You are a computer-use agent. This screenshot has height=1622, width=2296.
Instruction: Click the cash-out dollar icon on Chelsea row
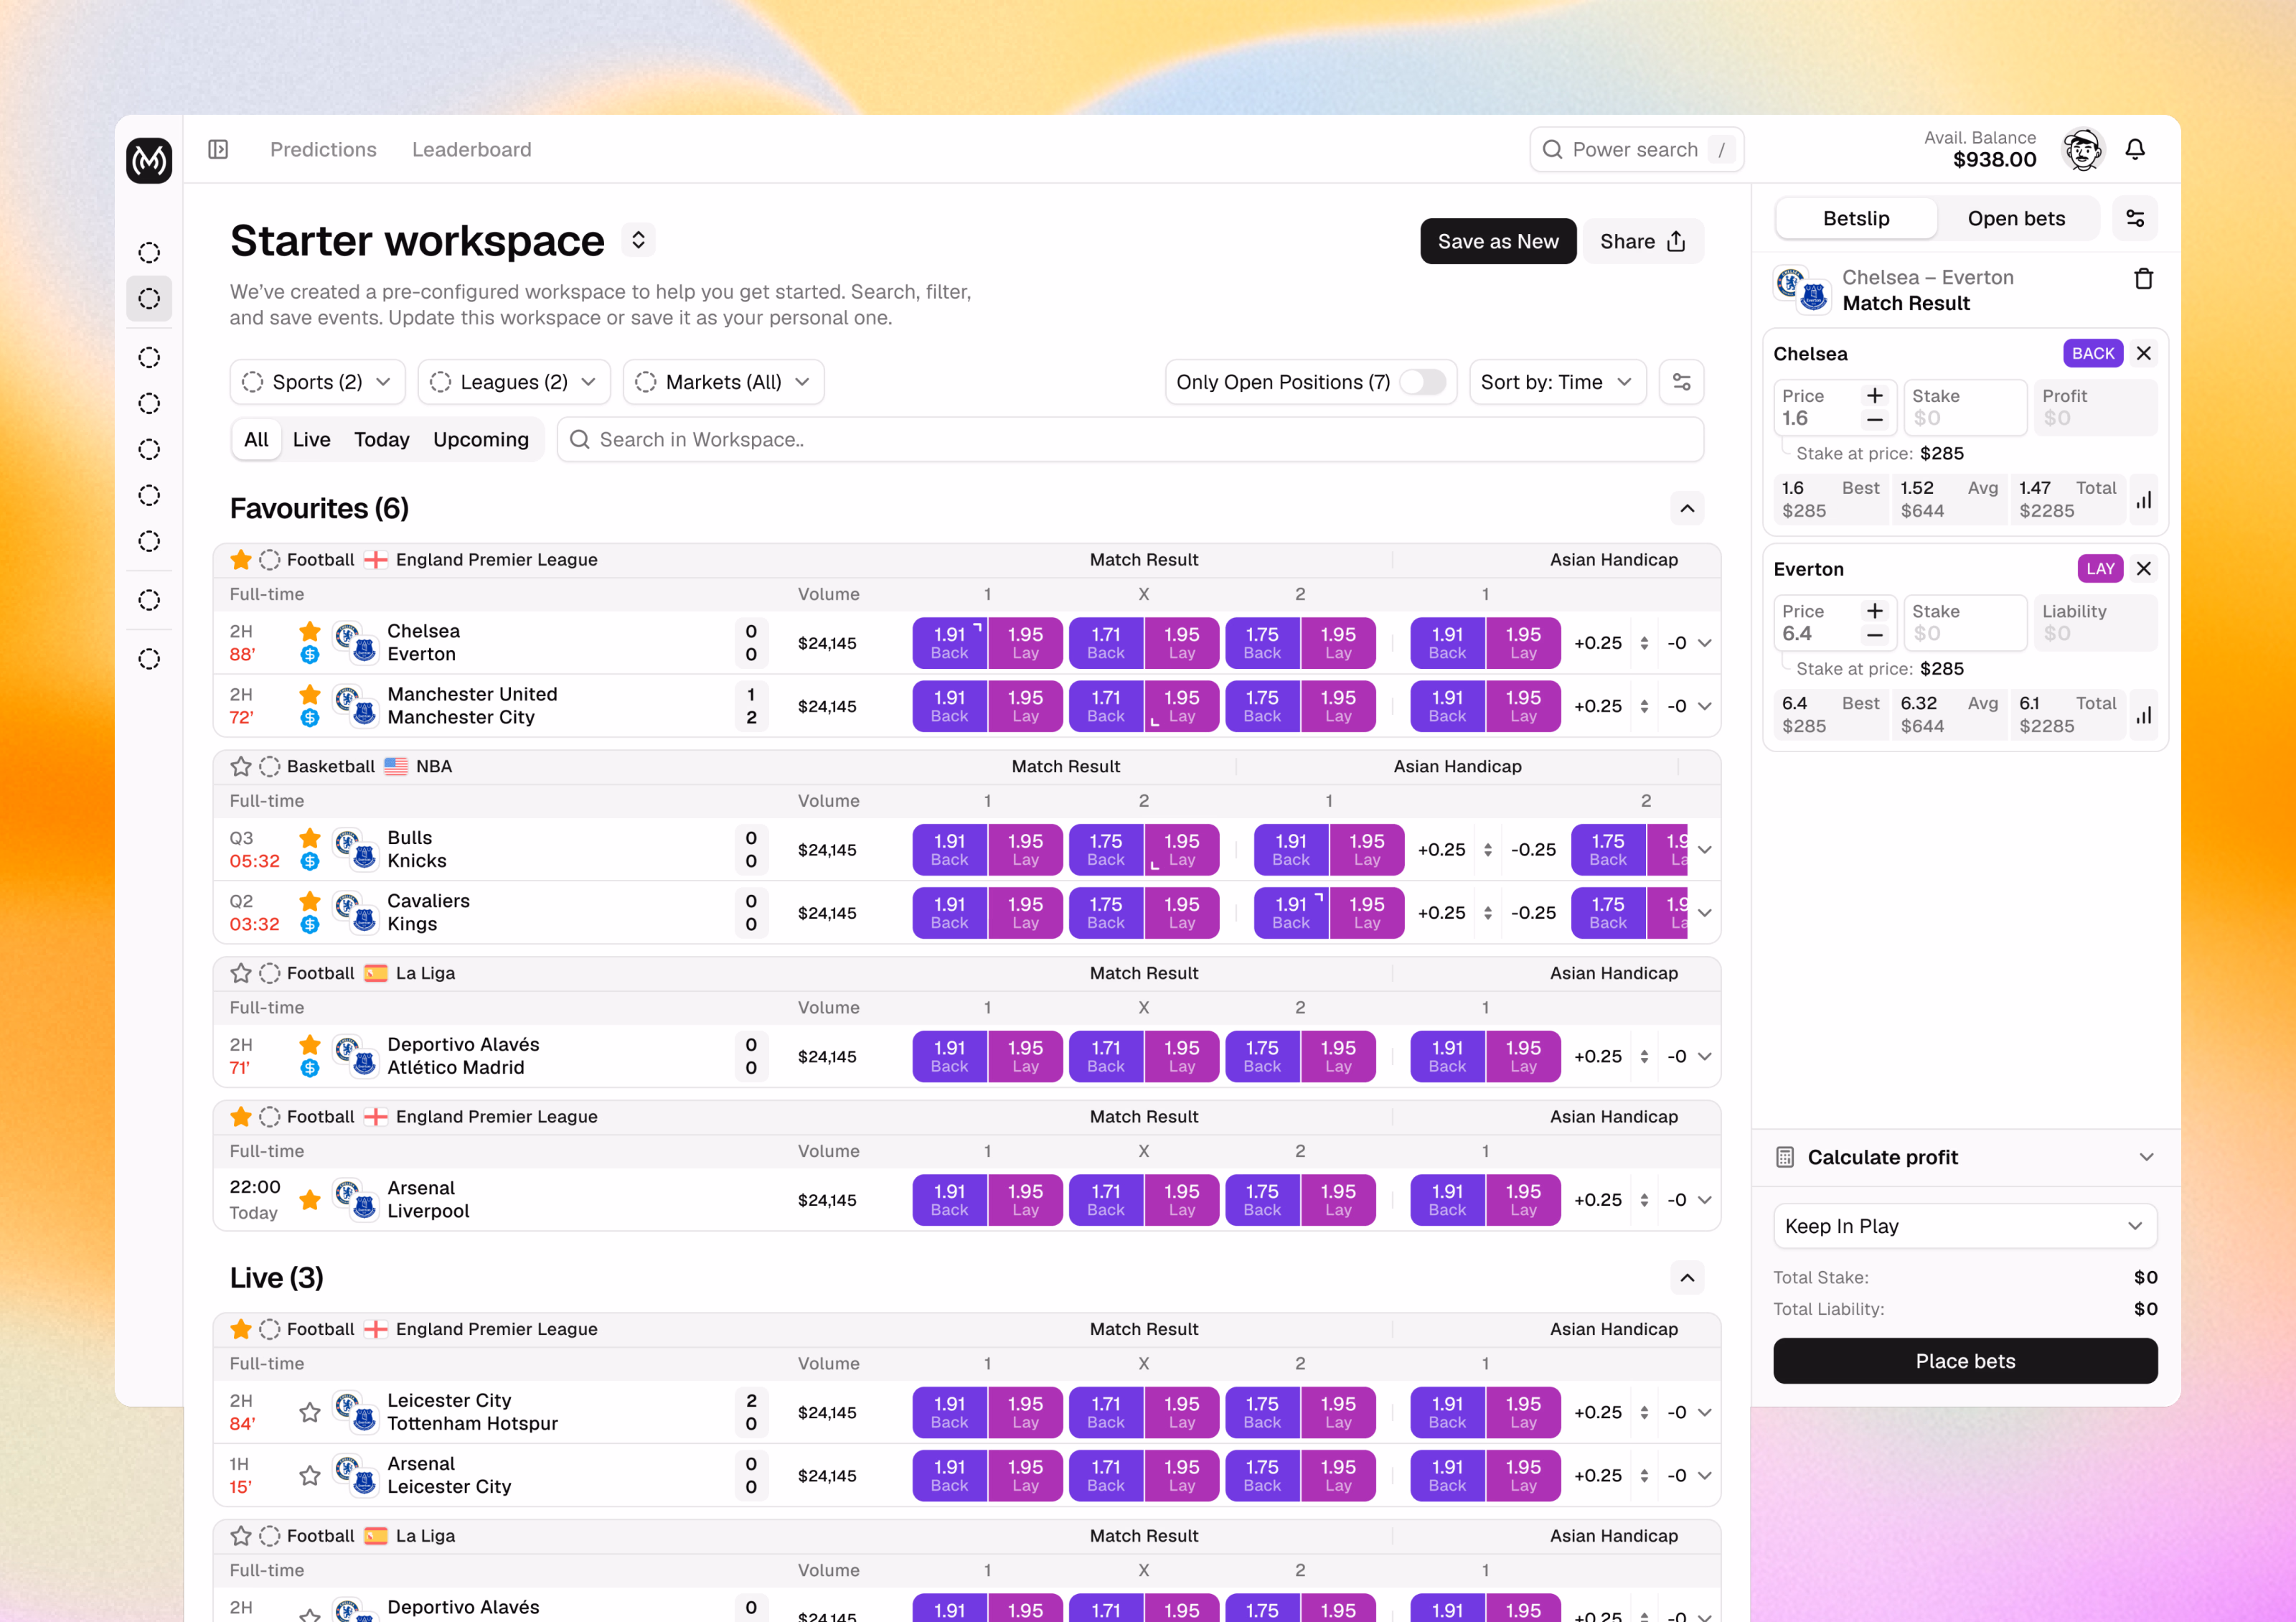310,655
